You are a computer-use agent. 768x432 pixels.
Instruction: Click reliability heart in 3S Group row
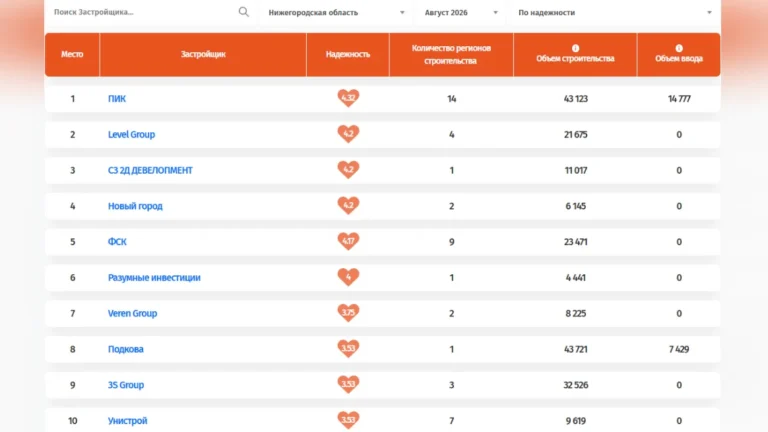point(348,384)
